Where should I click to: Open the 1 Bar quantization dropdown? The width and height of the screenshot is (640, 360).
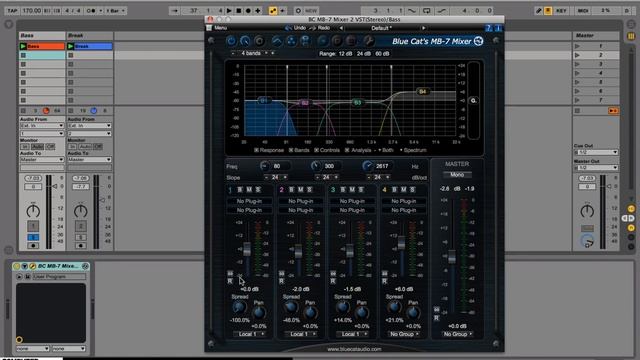point(116,11)
